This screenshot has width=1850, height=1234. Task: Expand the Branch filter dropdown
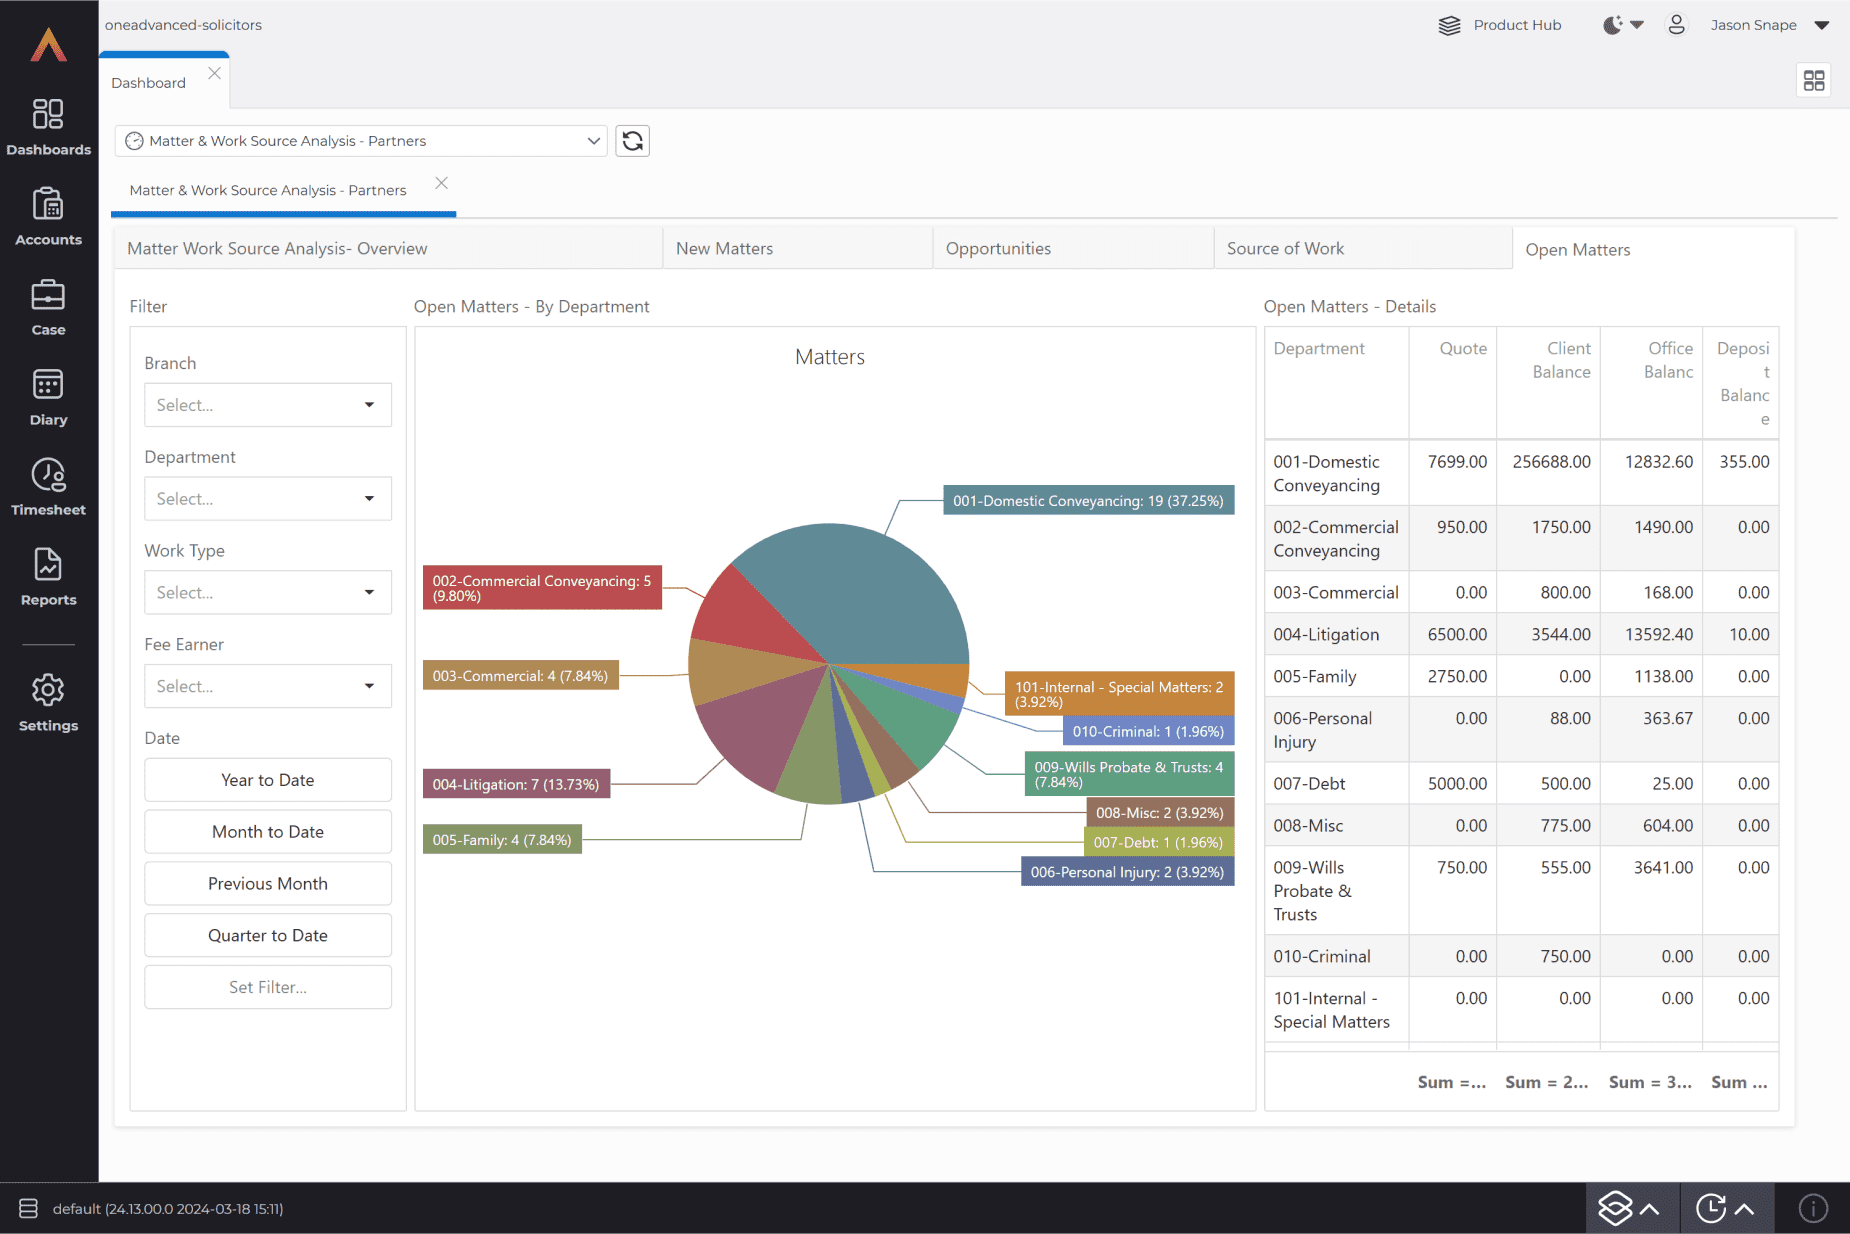tap(267, 405)
